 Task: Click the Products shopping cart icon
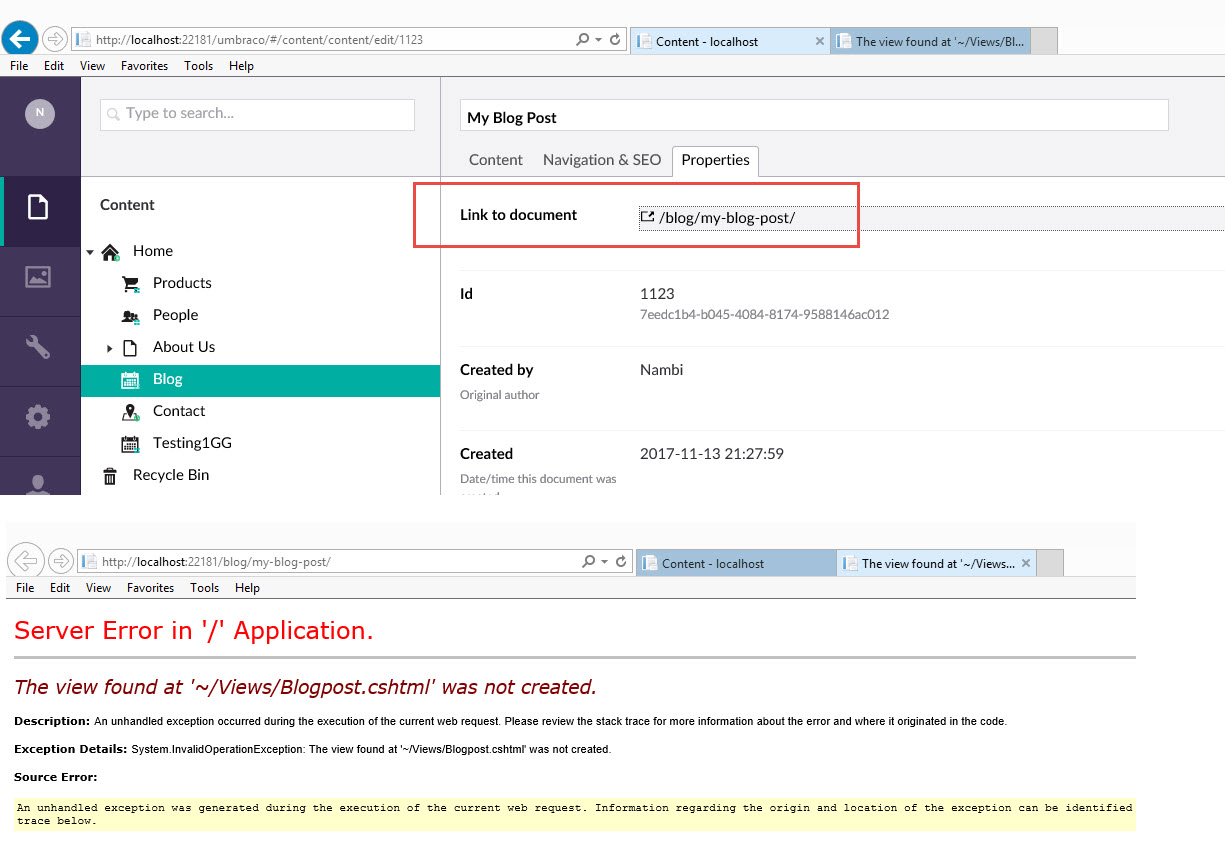click(x=130, y=284)
